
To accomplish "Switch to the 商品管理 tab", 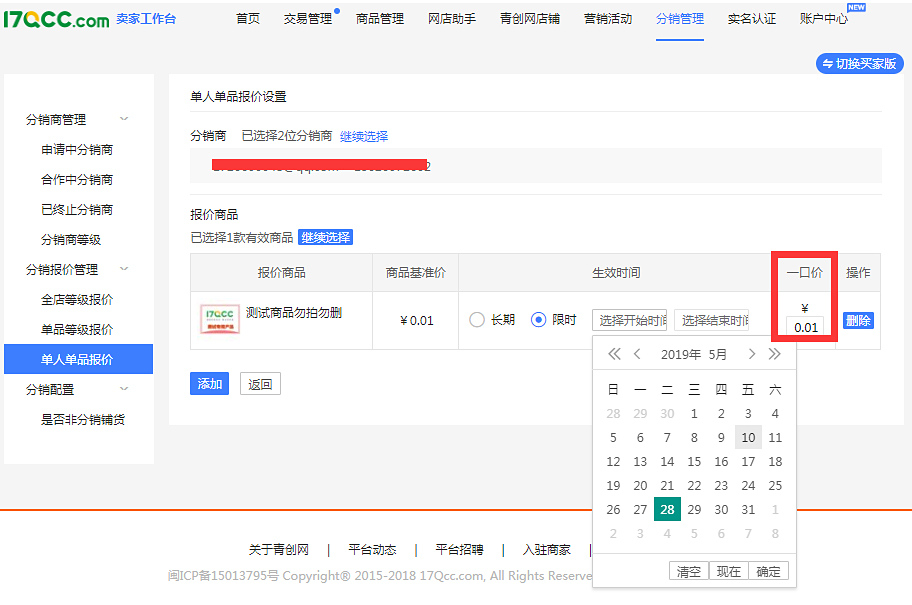I will pyautogui.click(x=379, y=18).
